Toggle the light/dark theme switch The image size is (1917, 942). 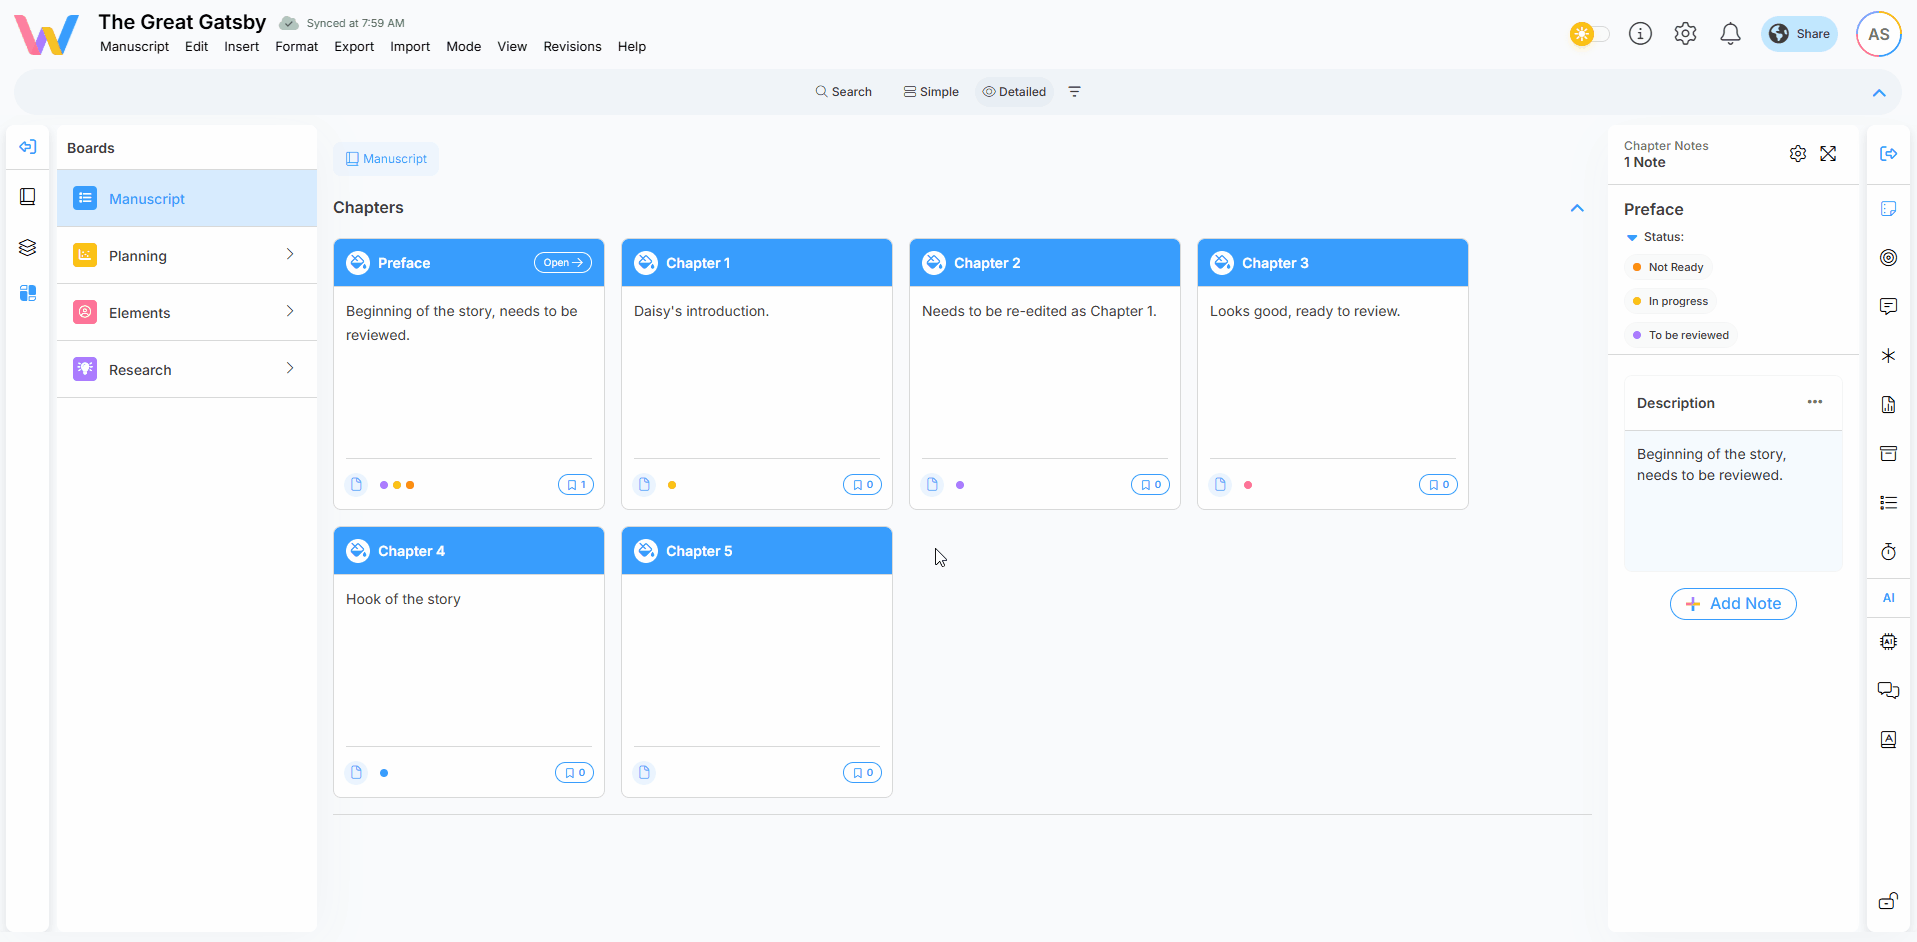(1589, 34)
